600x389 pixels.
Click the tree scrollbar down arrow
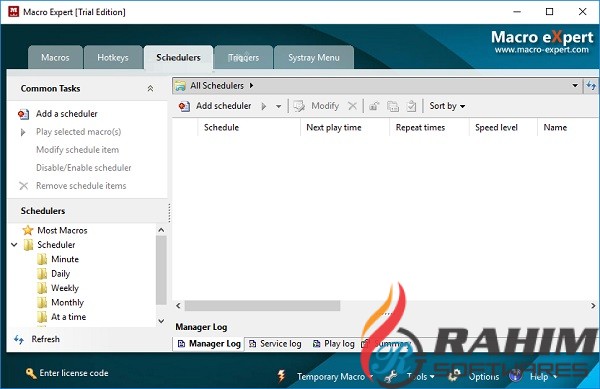[161, 321]
